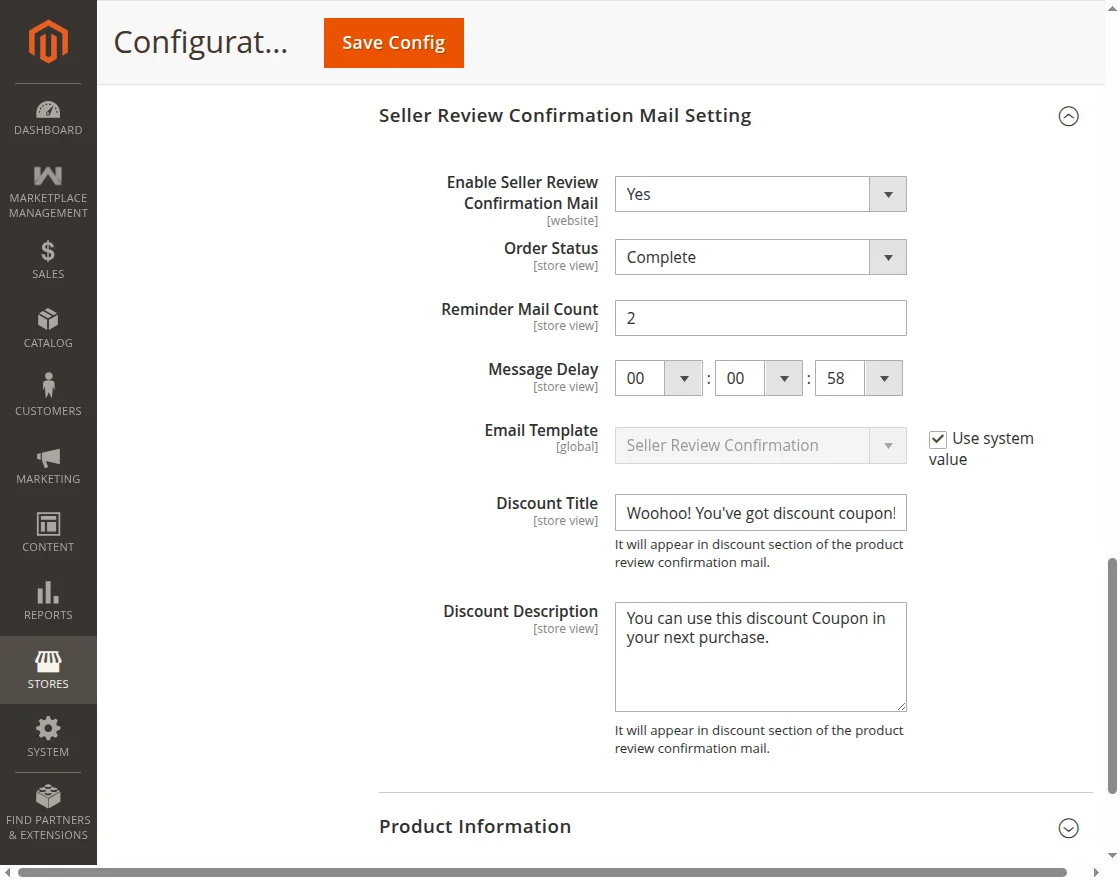The image size is (1120, 880).
Task: Open the Sales dollar icon
Action: (48, 251)
